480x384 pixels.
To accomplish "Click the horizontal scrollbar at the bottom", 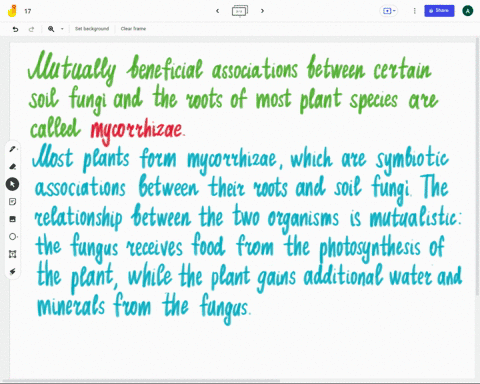I will tap(140, 380).
